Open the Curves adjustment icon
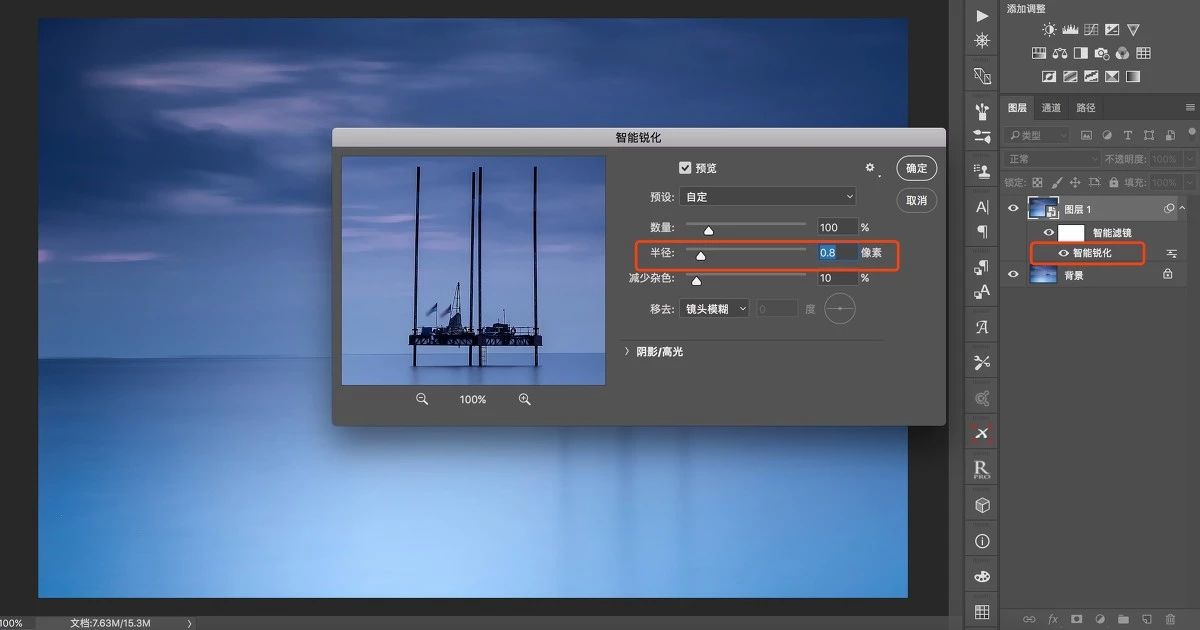The width and height of the screenshot is (1200, 630). 1089,29
